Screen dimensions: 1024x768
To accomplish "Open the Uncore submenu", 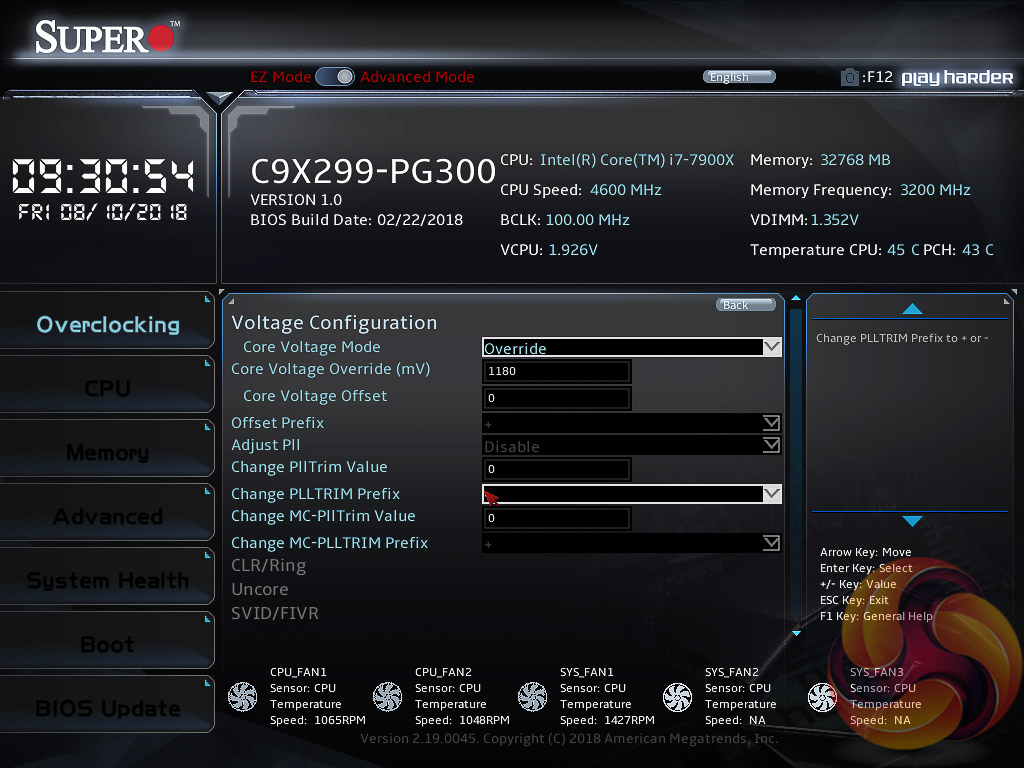I will coord(259,590).
